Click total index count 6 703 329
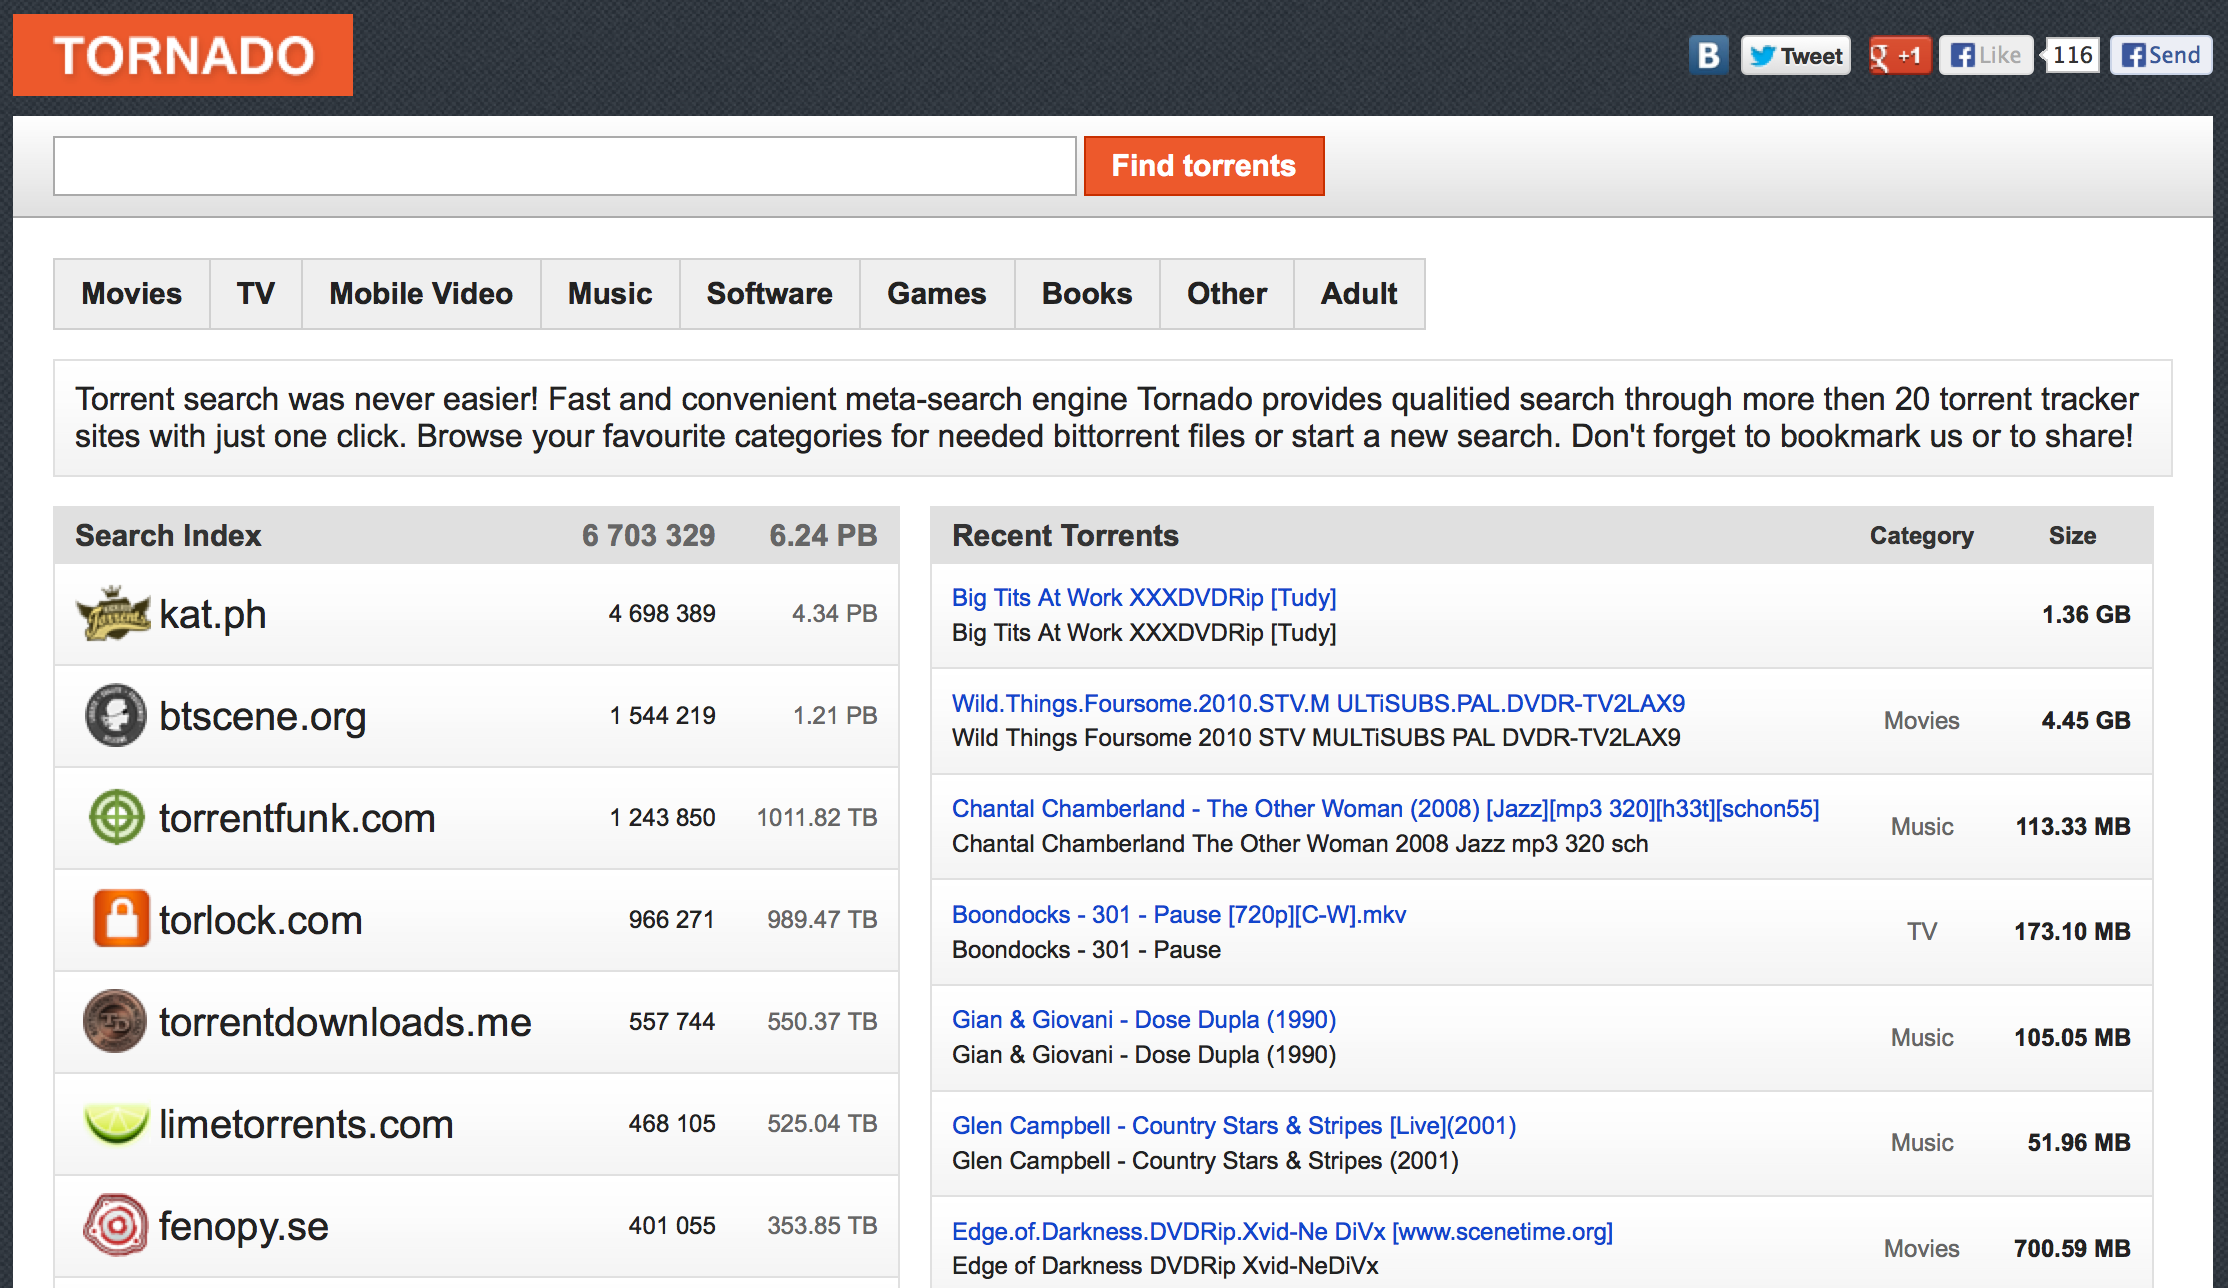 pos(648,536)
